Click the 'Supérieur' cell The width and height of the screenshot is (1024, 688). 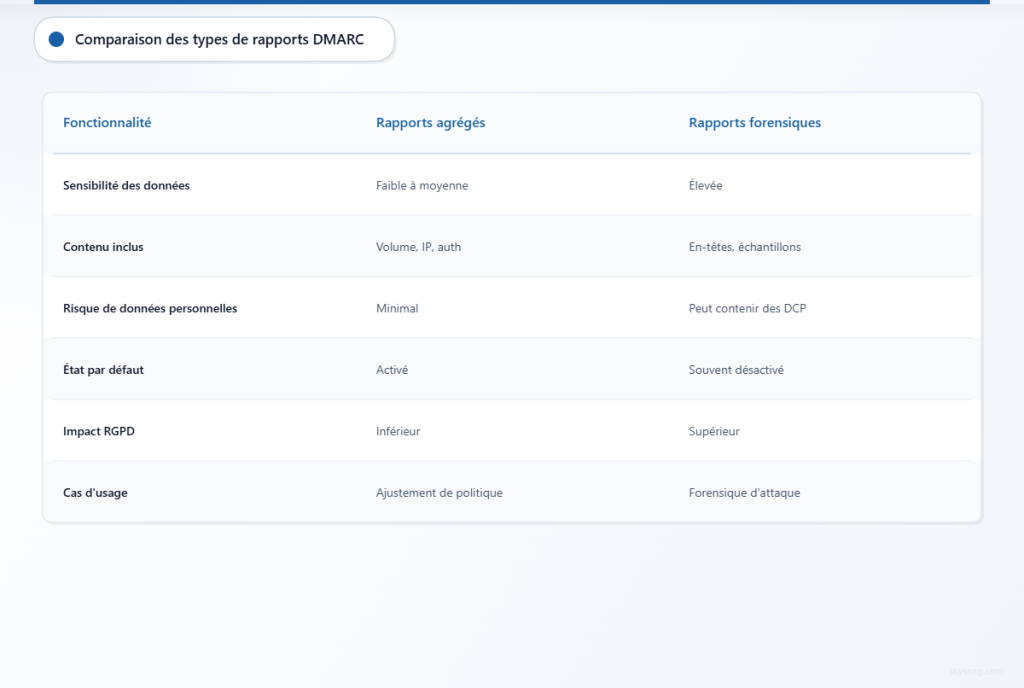714,431
